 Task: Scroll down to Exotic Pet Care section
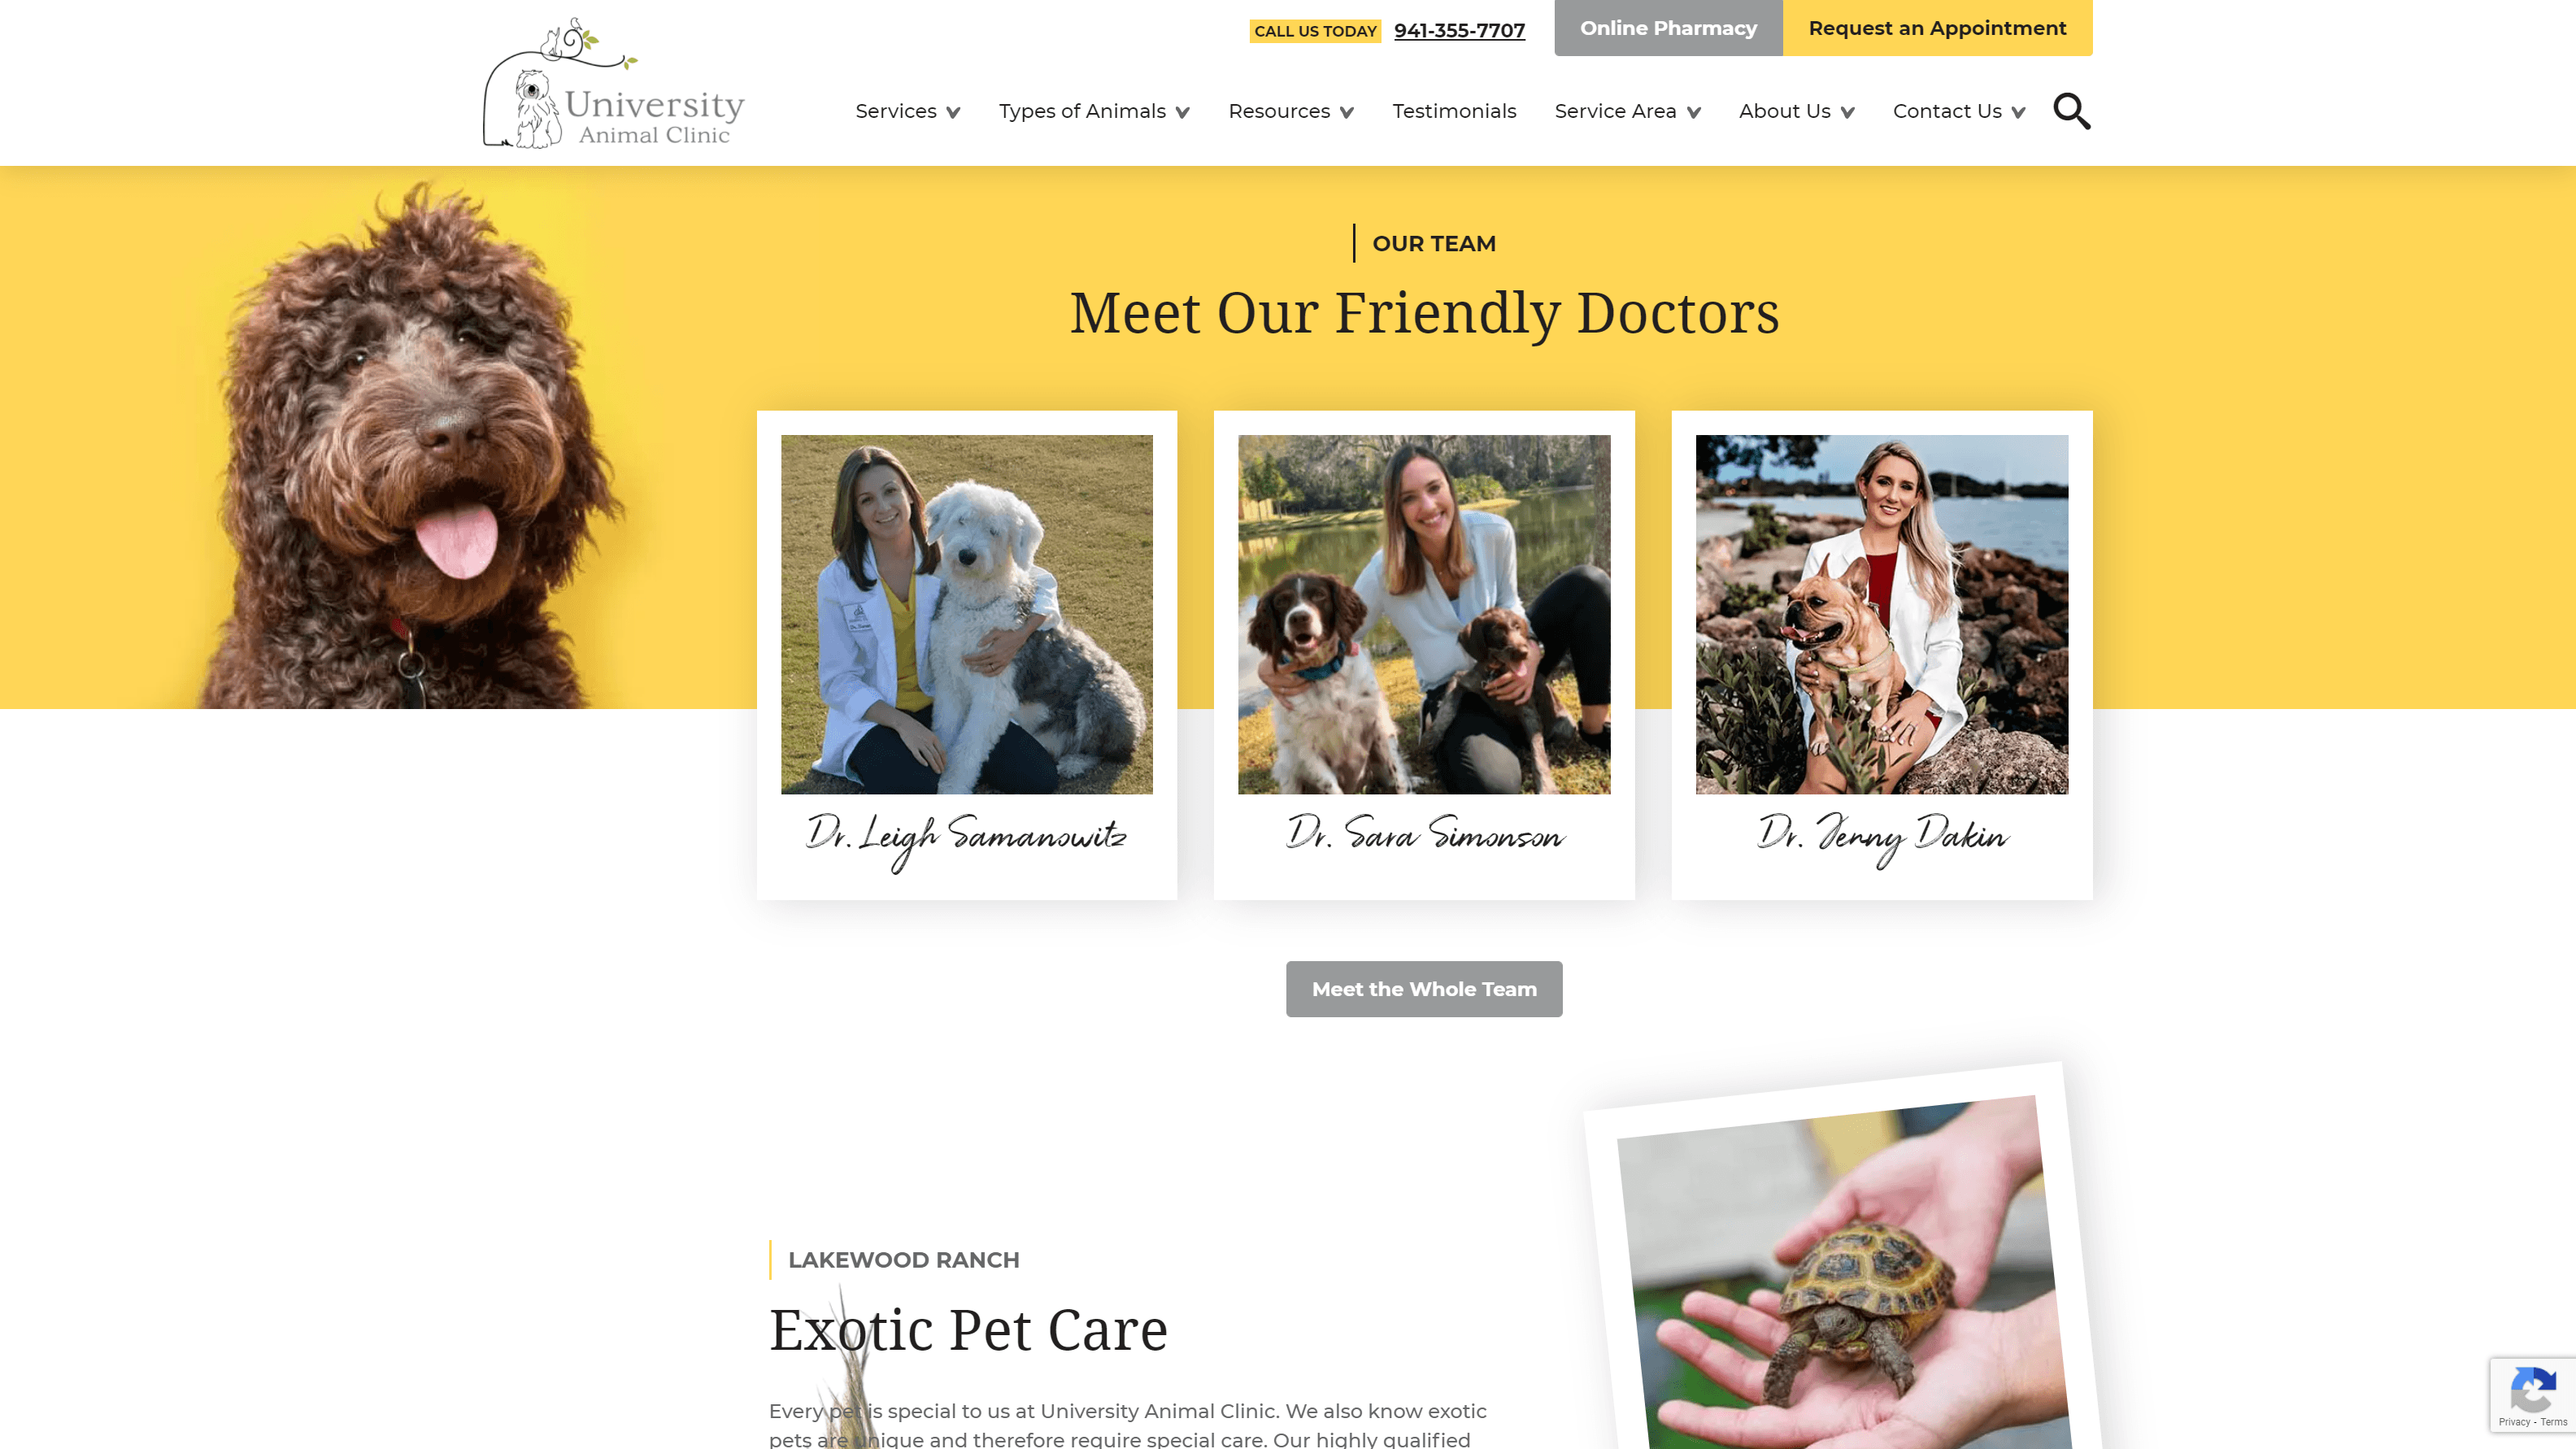tap(968, 1330)
